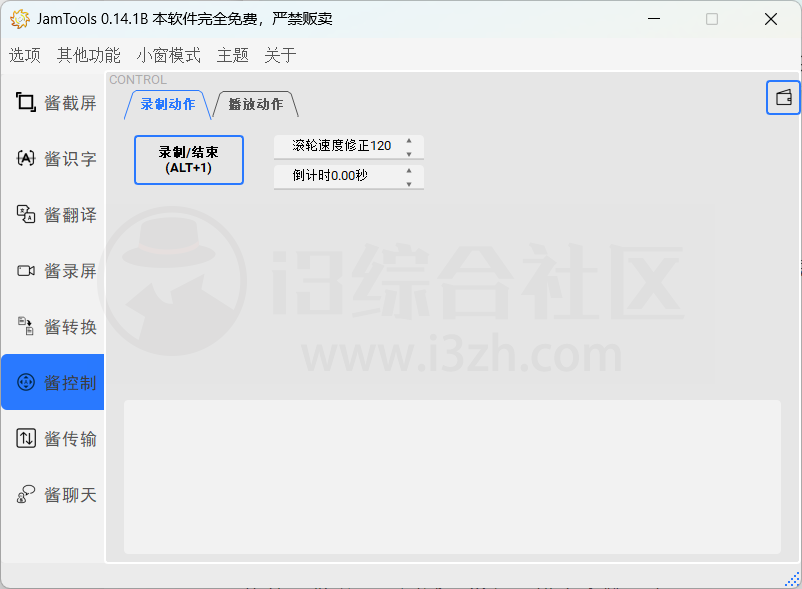Close the JamTools window
Screen dimensions: 802x589
771,19
